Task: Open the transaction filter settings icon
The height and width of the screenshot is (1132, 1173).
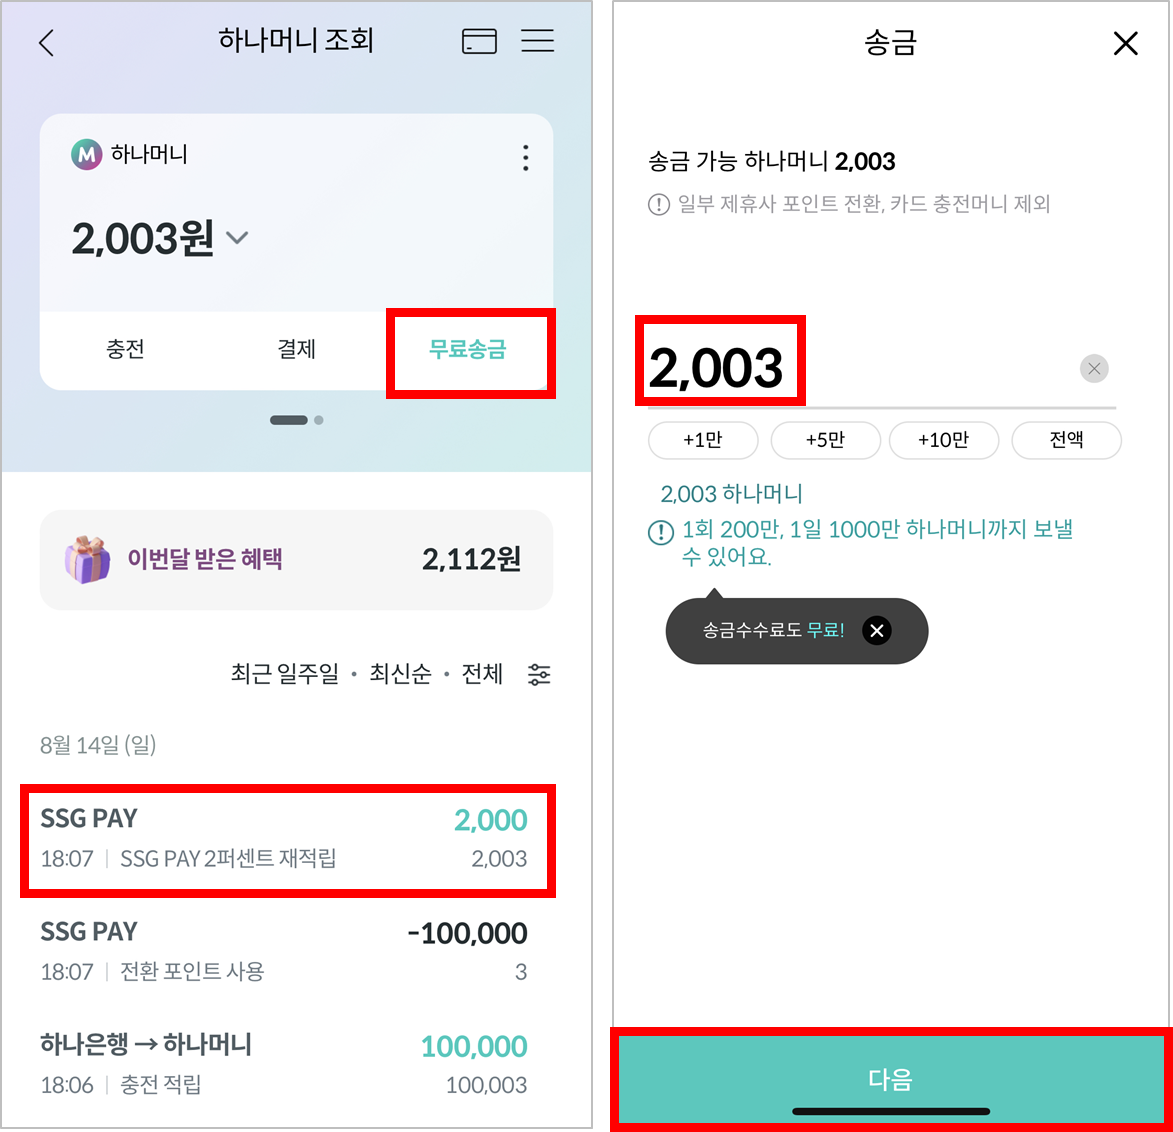Action: click(x=539, y=674)
